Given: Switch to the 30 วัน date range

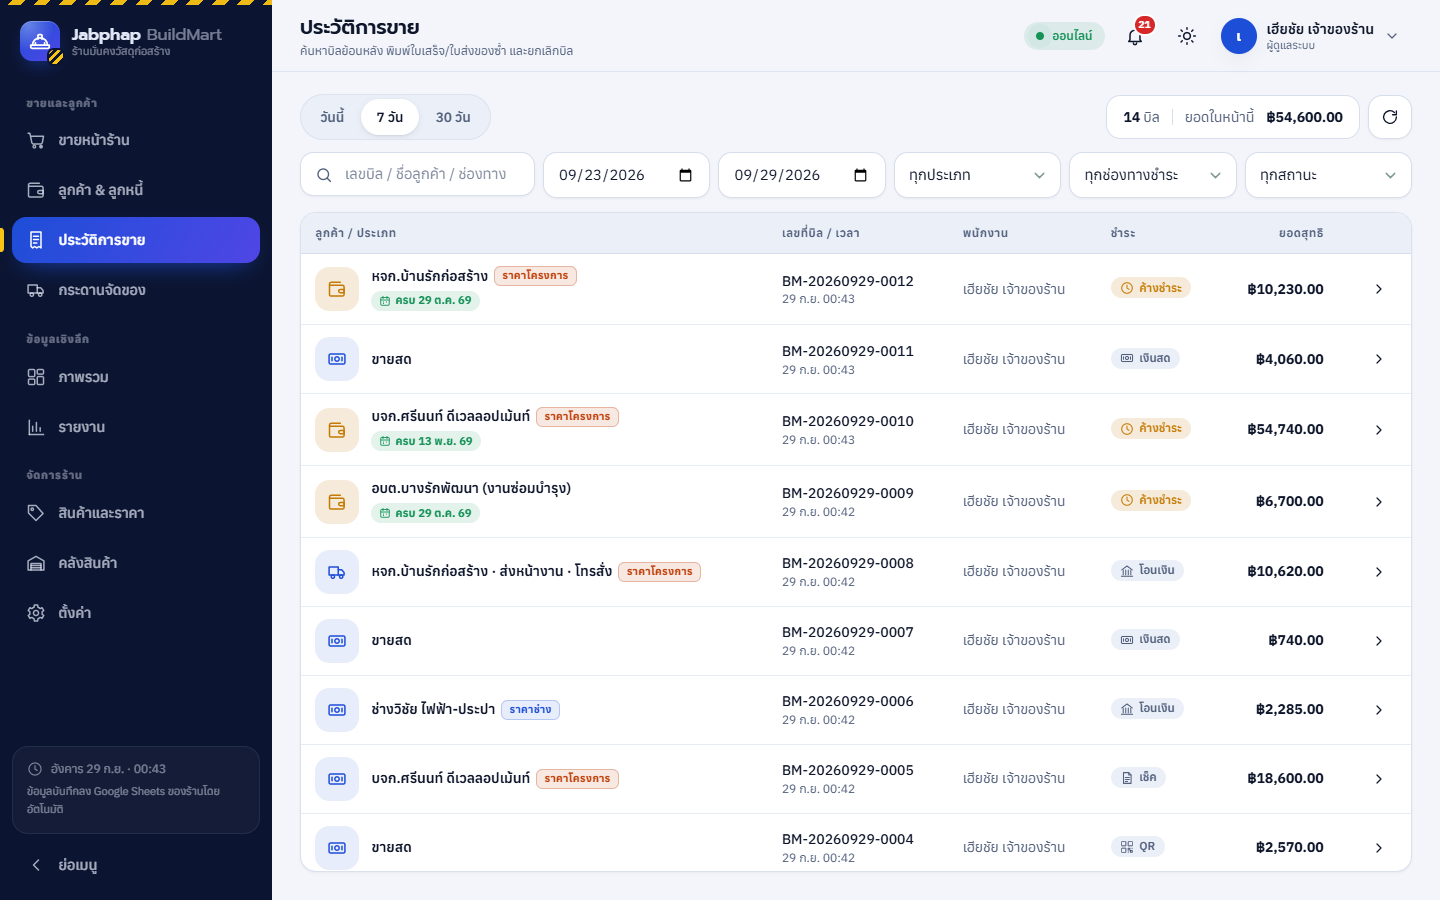Looking at the screenshot, I should [453, 117].
